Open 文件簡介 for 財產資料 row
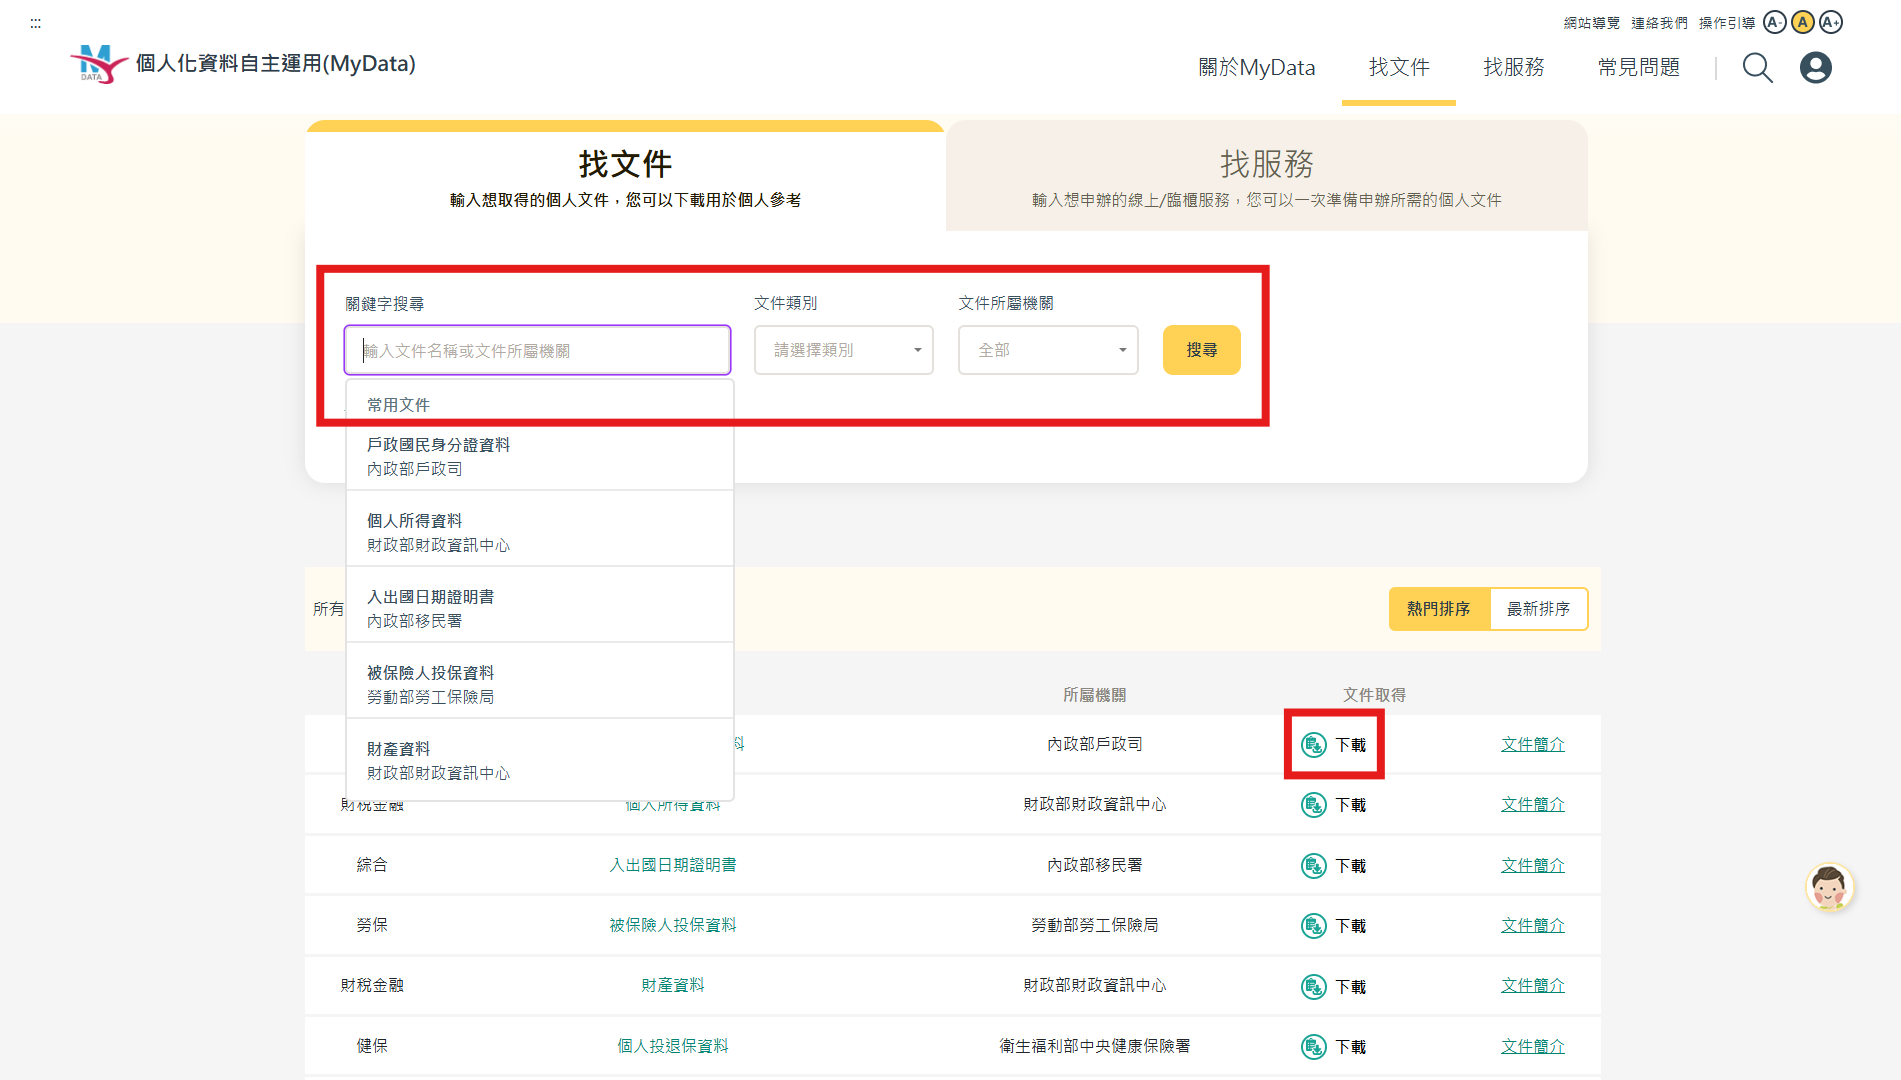The width and height of the screenshot is (1901, 1080). [1533, 986]
